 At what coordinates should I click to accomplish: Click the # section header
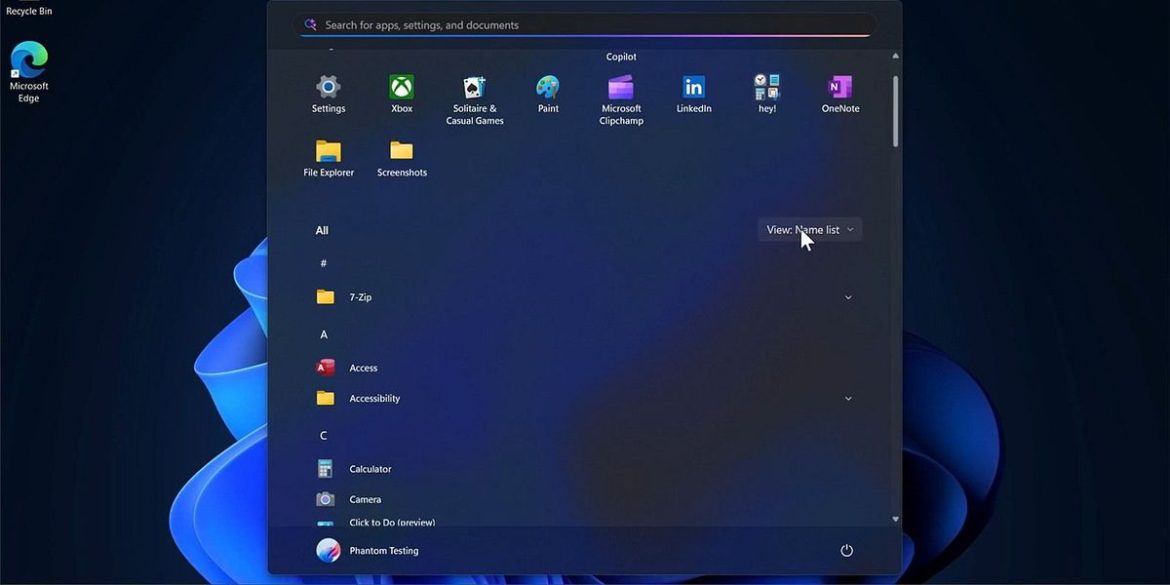[324, 263]
